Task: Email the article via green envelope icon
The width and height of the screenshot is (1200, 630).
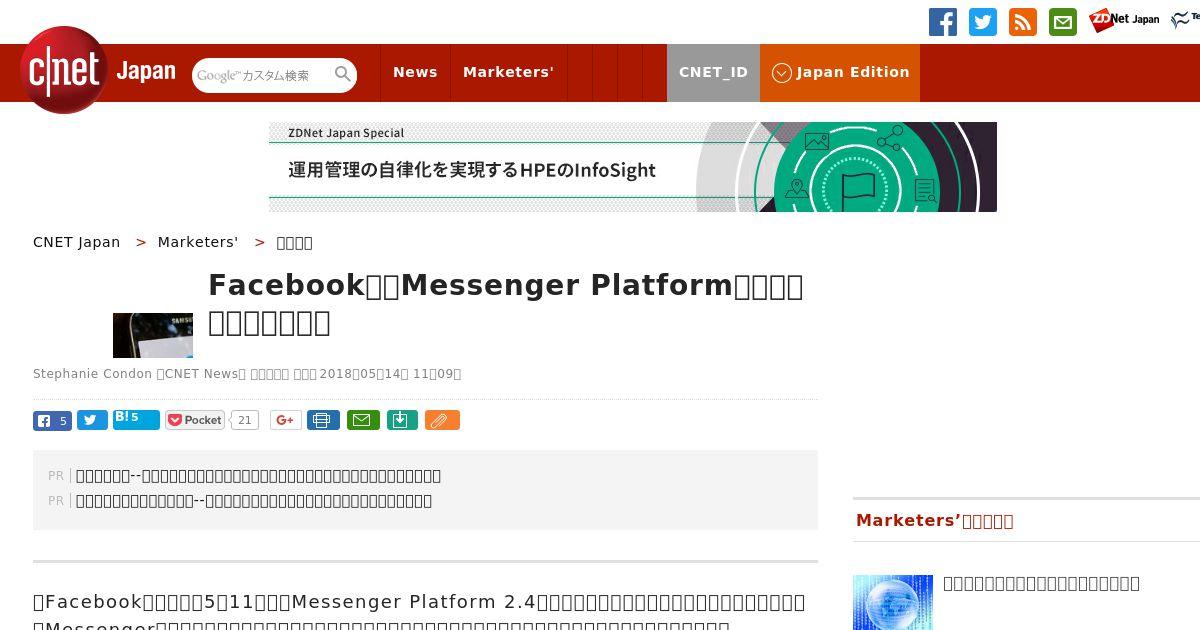Action: 363,420
